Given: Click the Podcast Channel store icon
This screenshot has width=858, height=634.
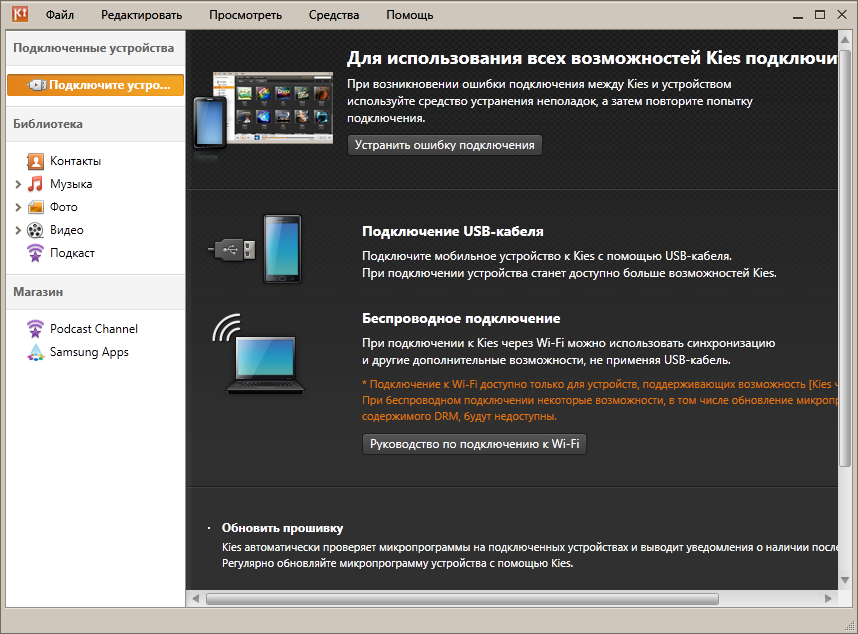Looking at the screenshot, I should pos(36,329).
